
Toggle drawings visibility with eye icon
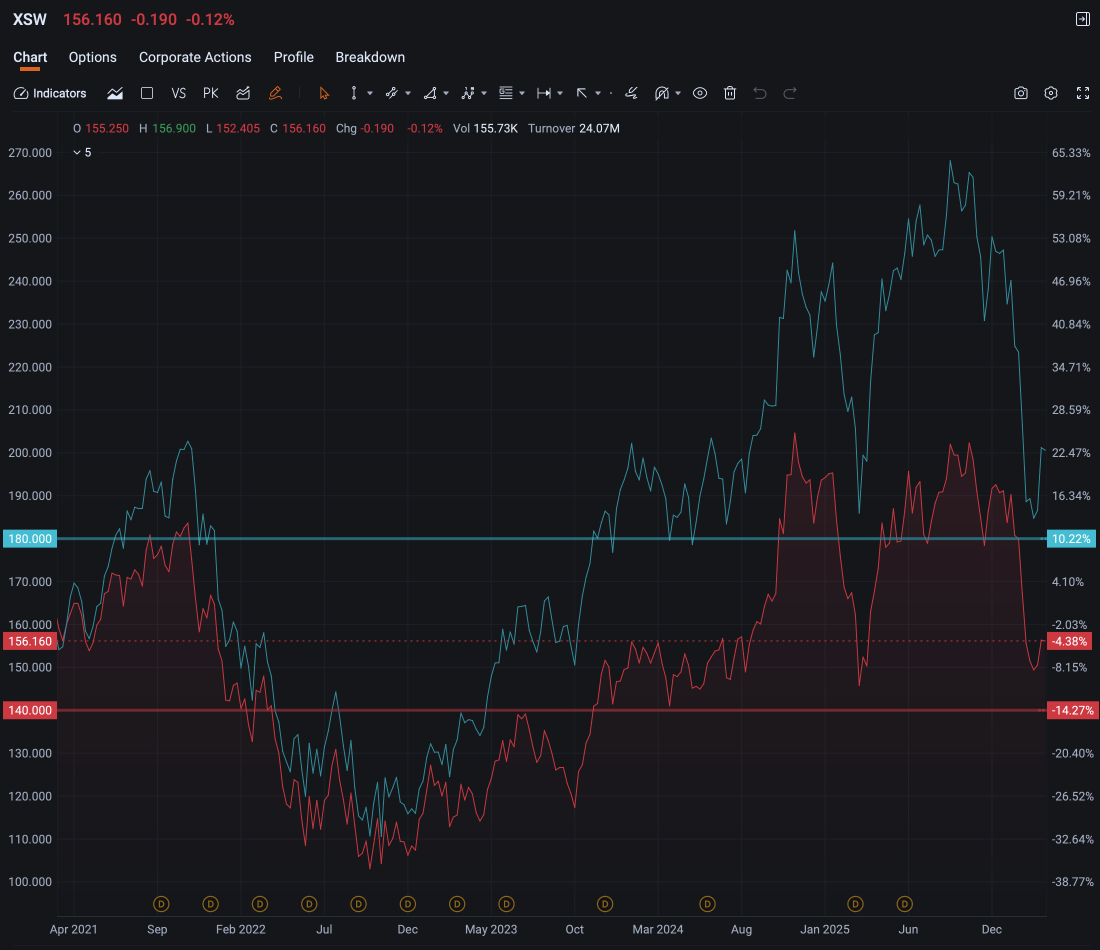(699, 93)
